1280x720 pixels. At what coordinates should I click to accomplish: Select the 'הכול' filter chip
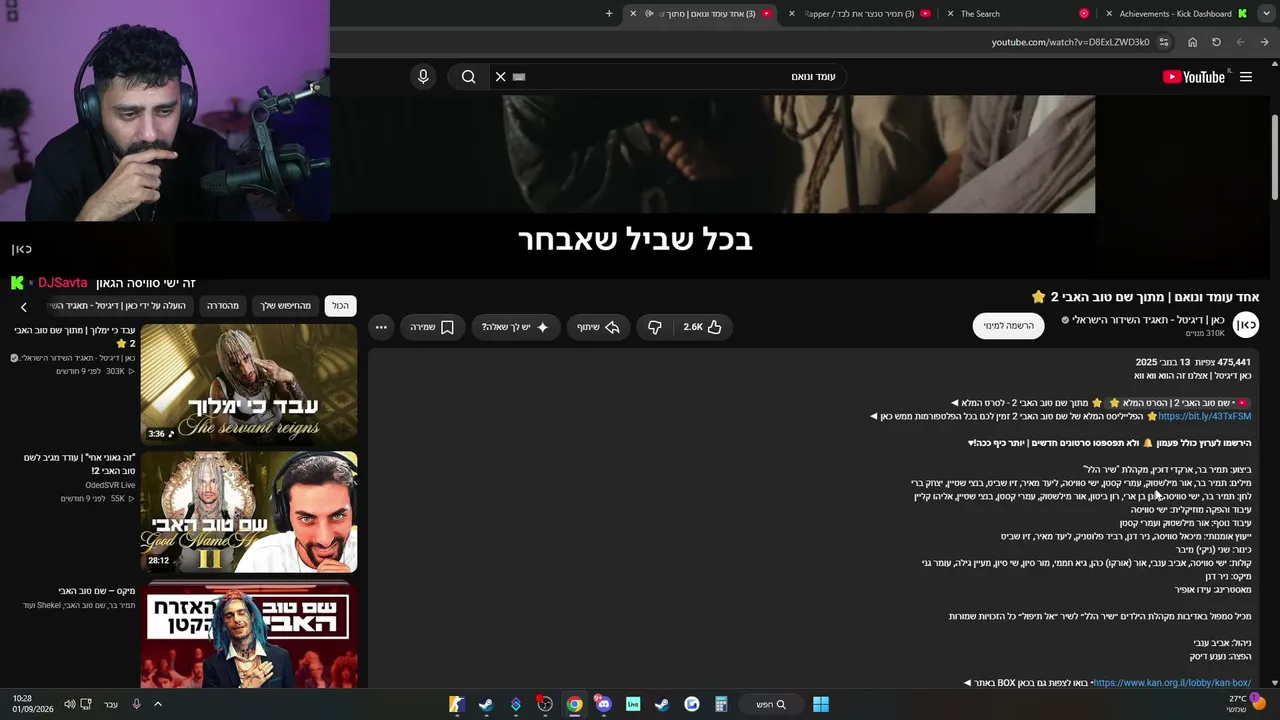341,306
